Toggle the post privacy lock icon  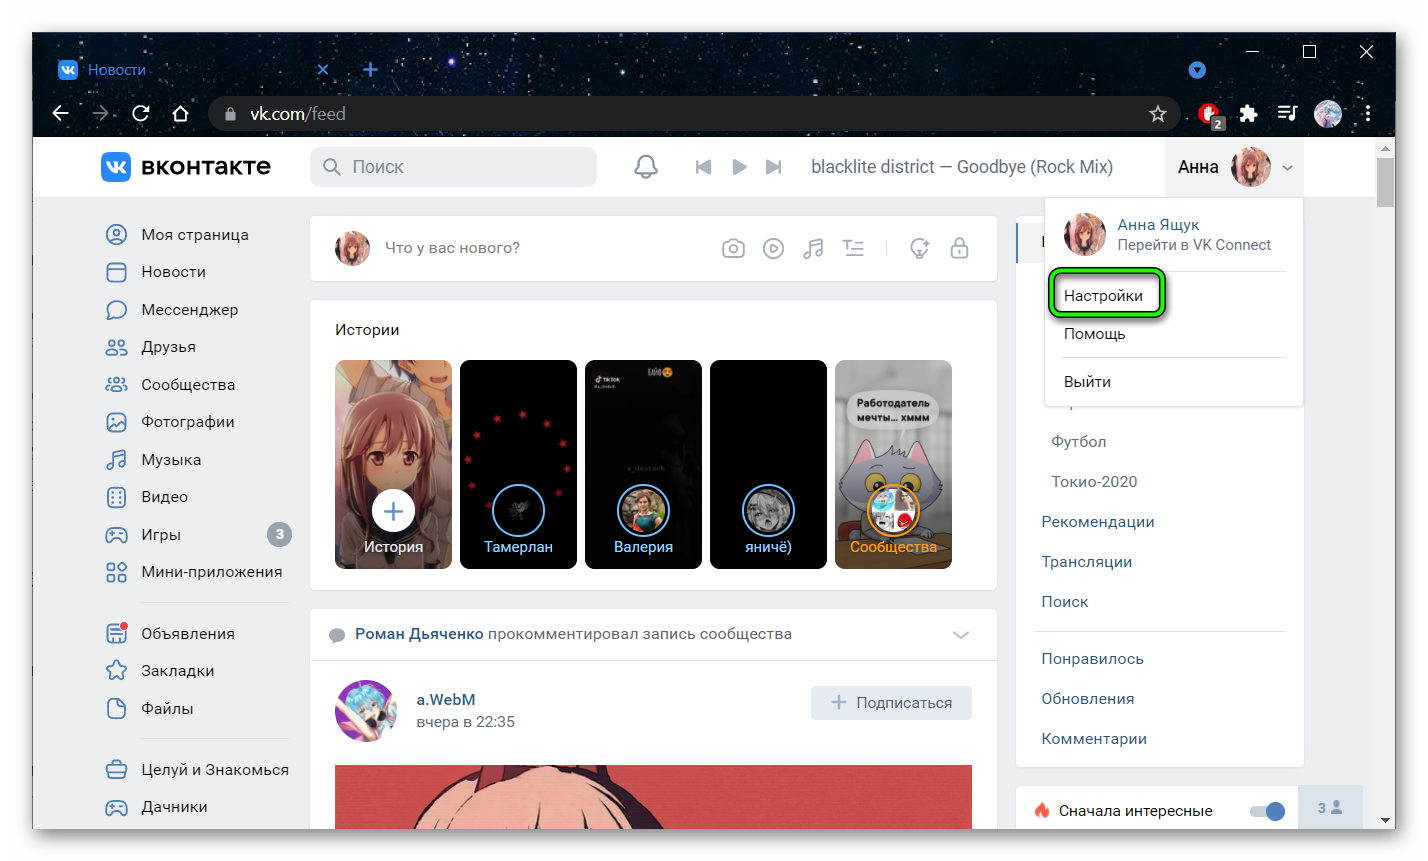click(x=959, y=248)
